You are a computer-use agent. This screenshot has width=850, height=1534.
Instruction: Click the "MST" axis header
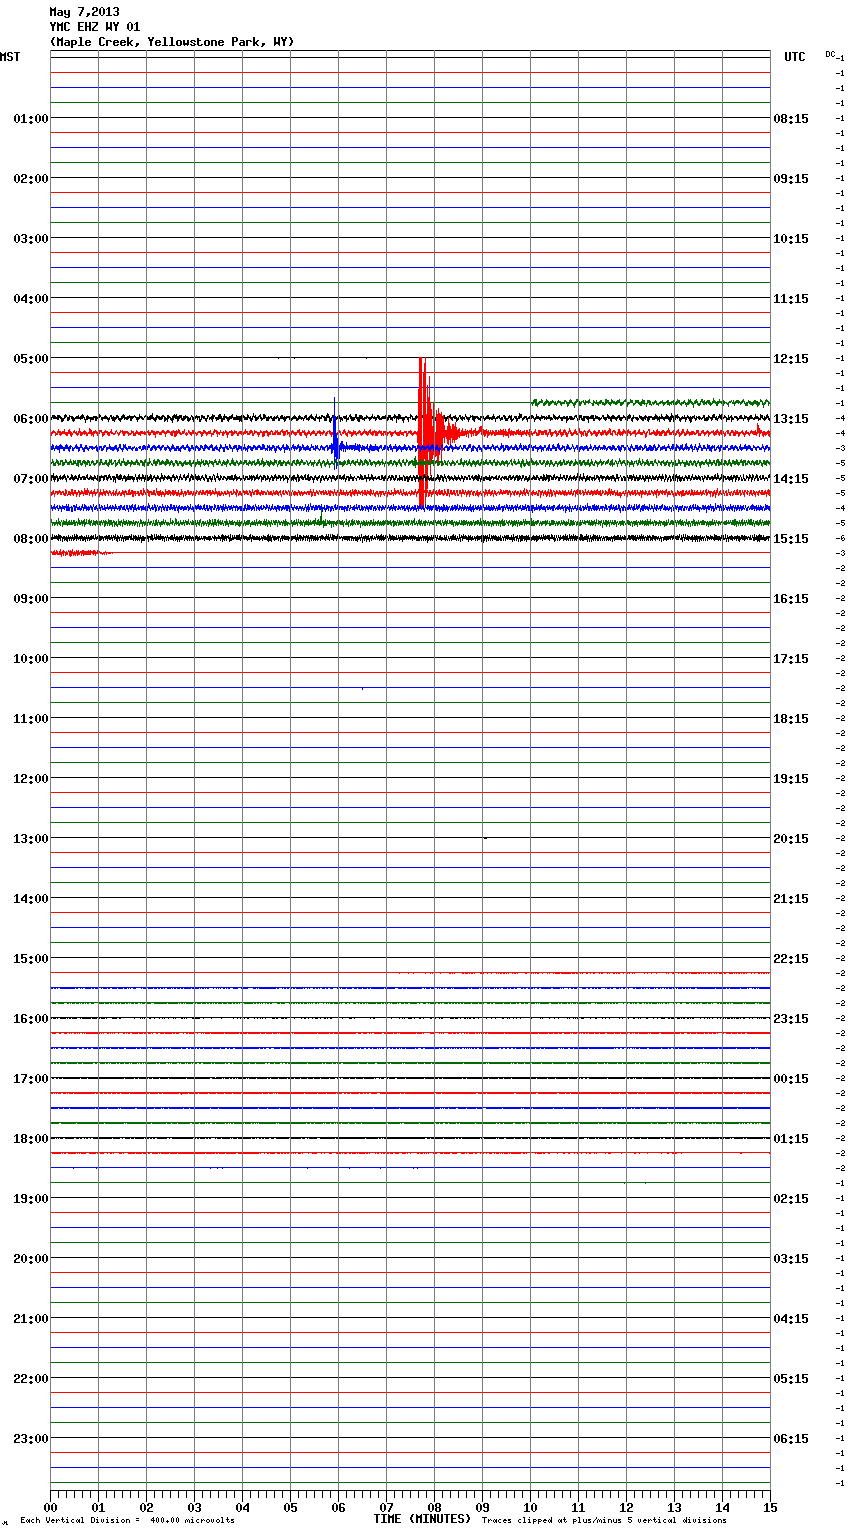pos(10,57)
